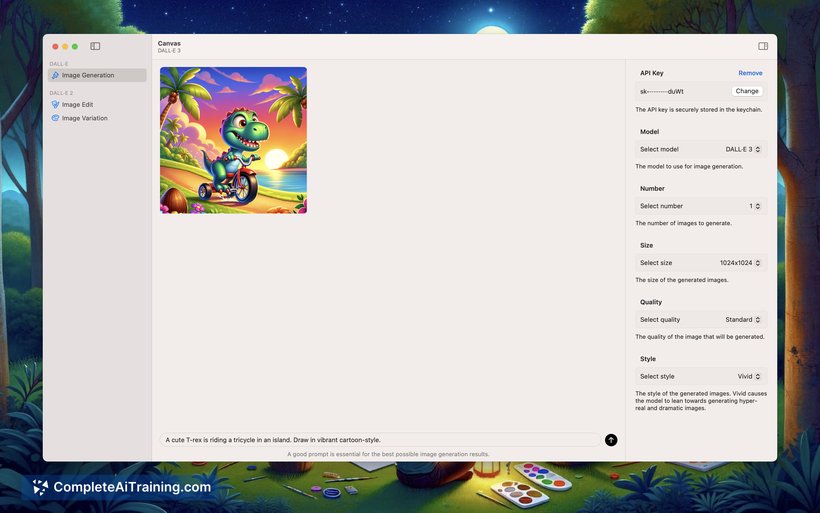Select Image Variation in the sidebar

[x=84, y=118]
